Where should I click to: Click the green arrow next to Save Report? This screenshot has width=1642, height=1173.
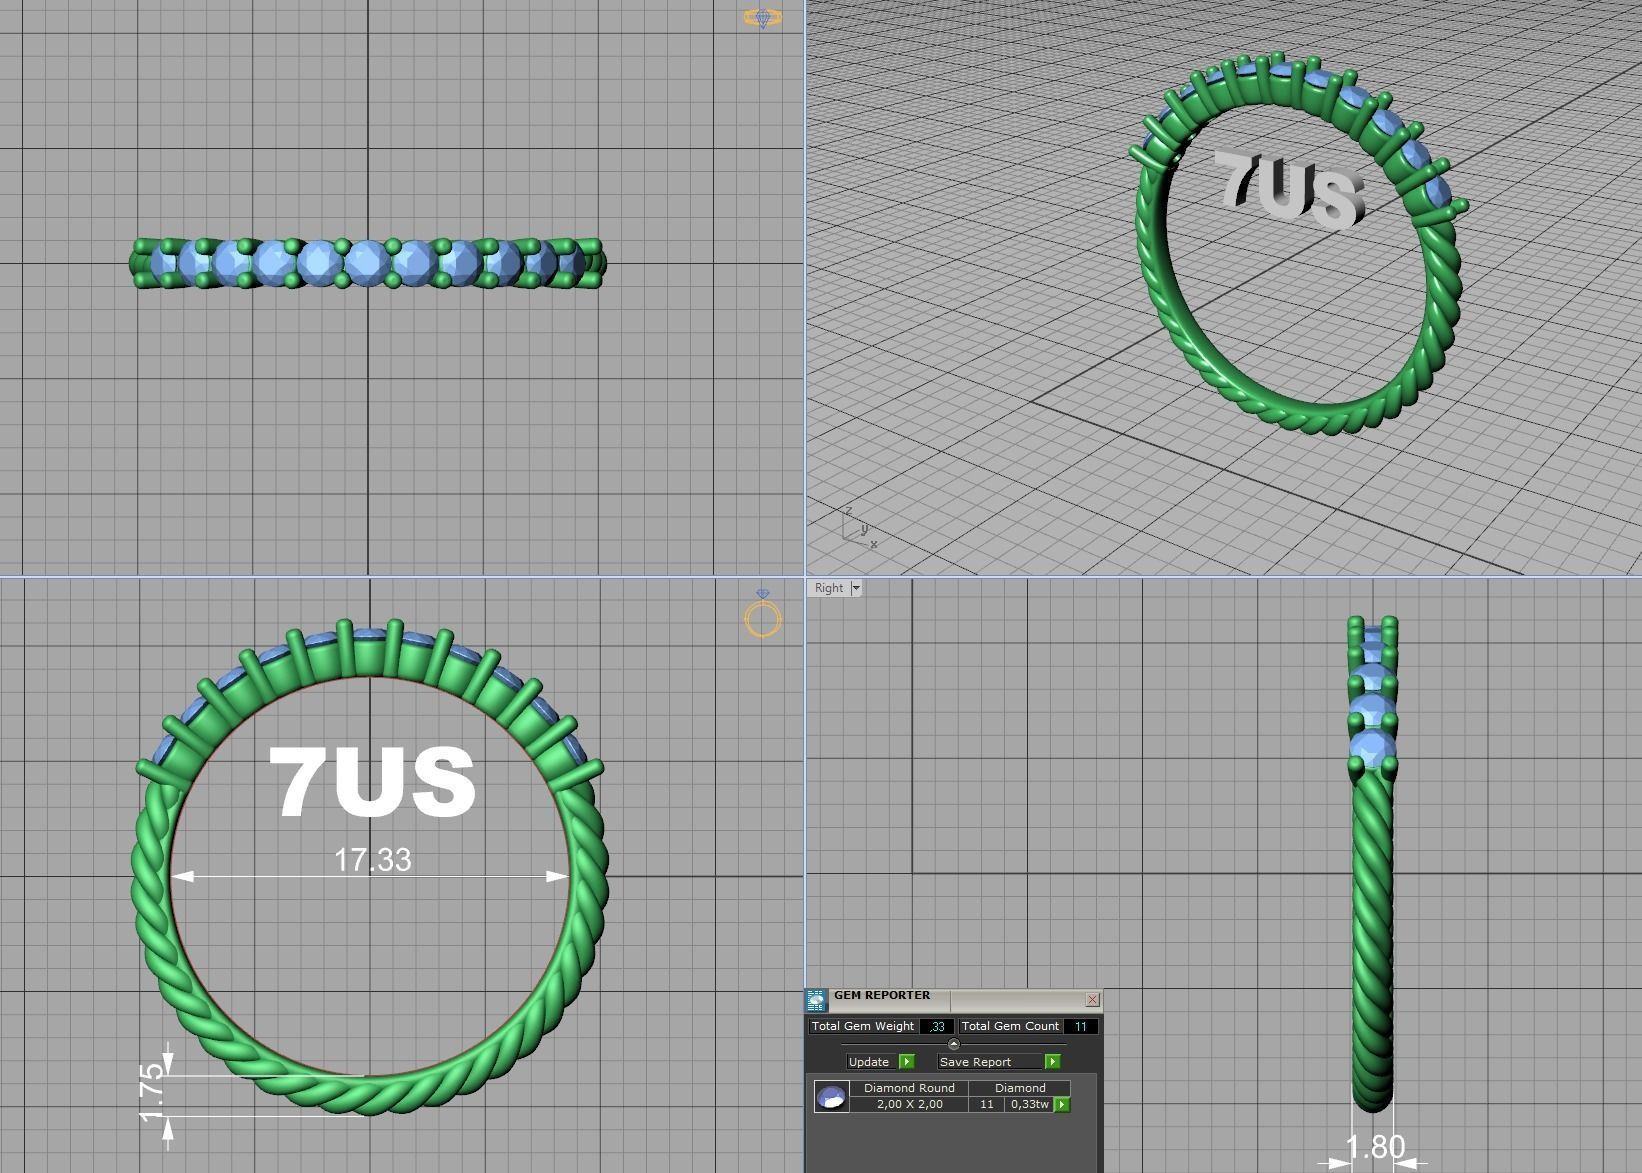1052,1061
